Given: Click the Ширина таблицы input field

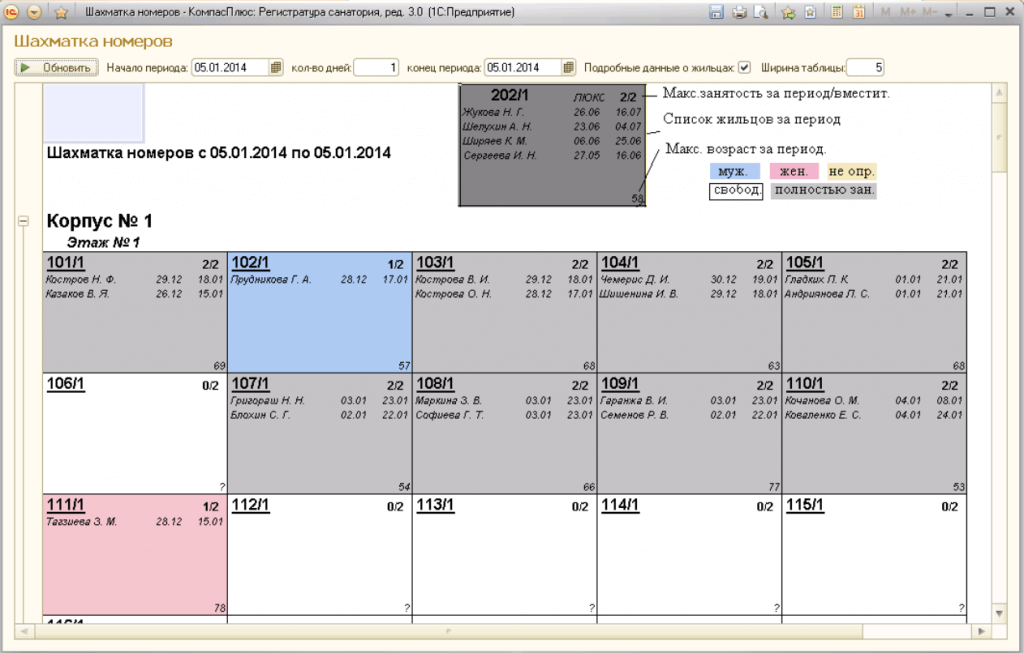Looking at the screenshot, I should click(866, 67).
